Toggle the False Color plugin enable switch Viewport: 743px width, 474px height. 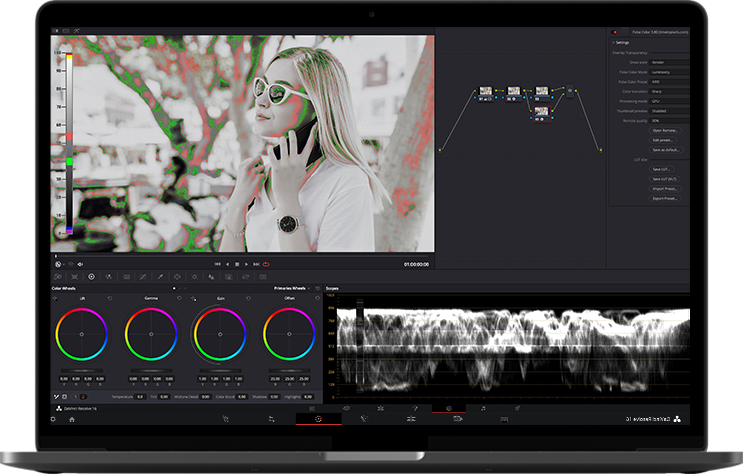(x=614, y=31)
